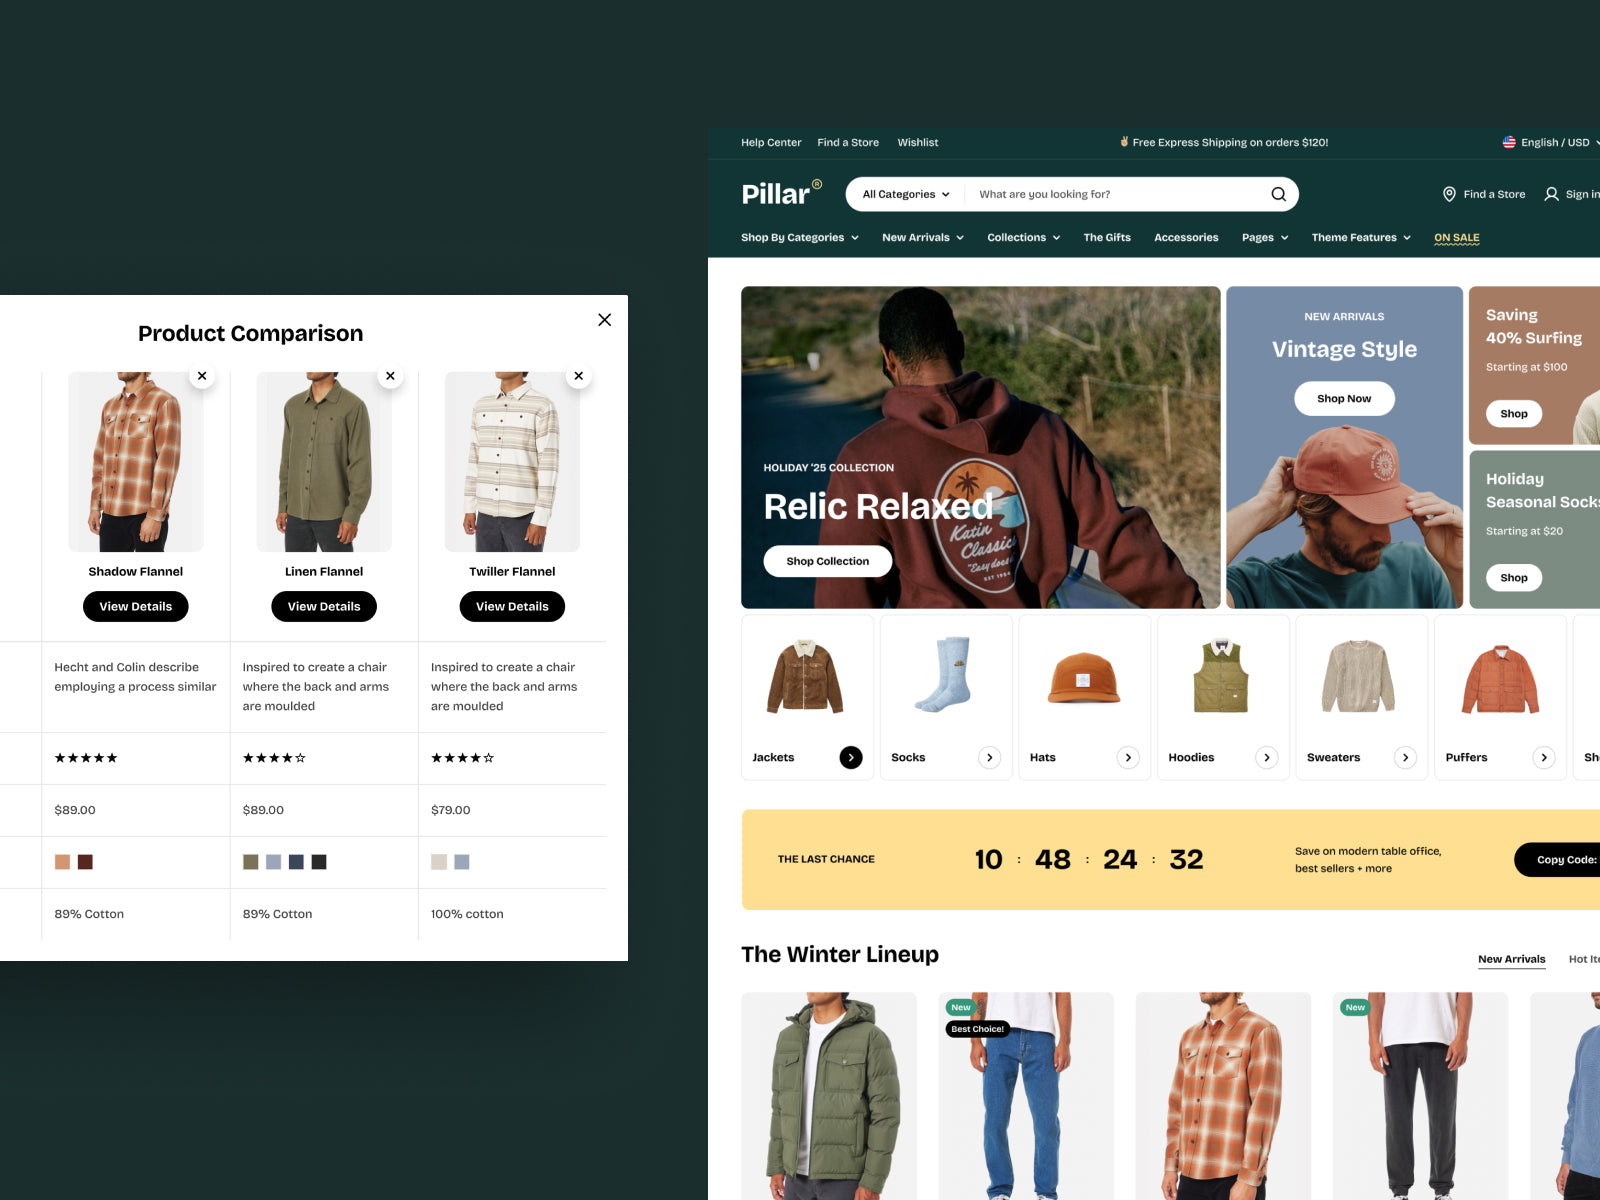The image size is (1600, 1200).
Task: Click the green New badge on jeans product
Action: [960, 1007]
